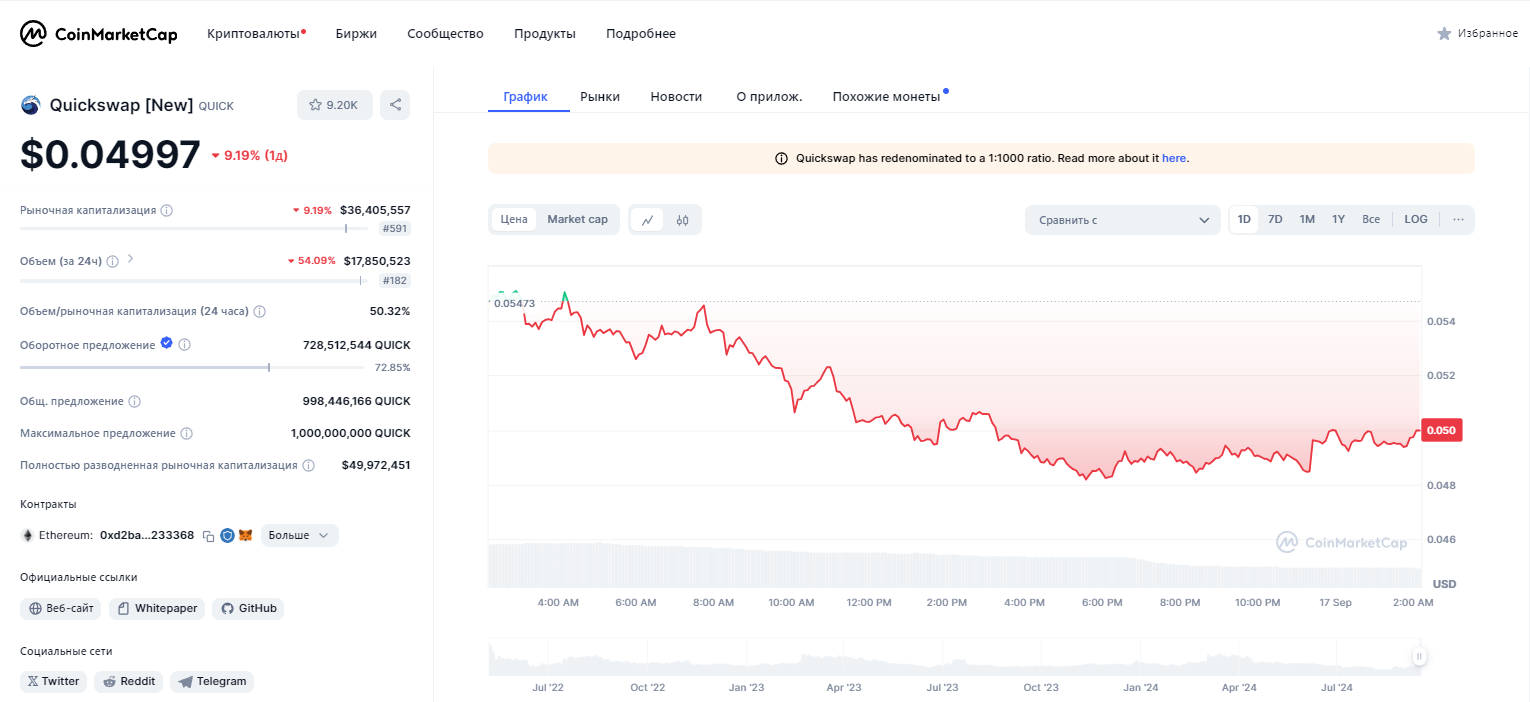Click the $0.04997 price text
The height and width of the screenshot is (702, 1530).
tap(110, 155)
